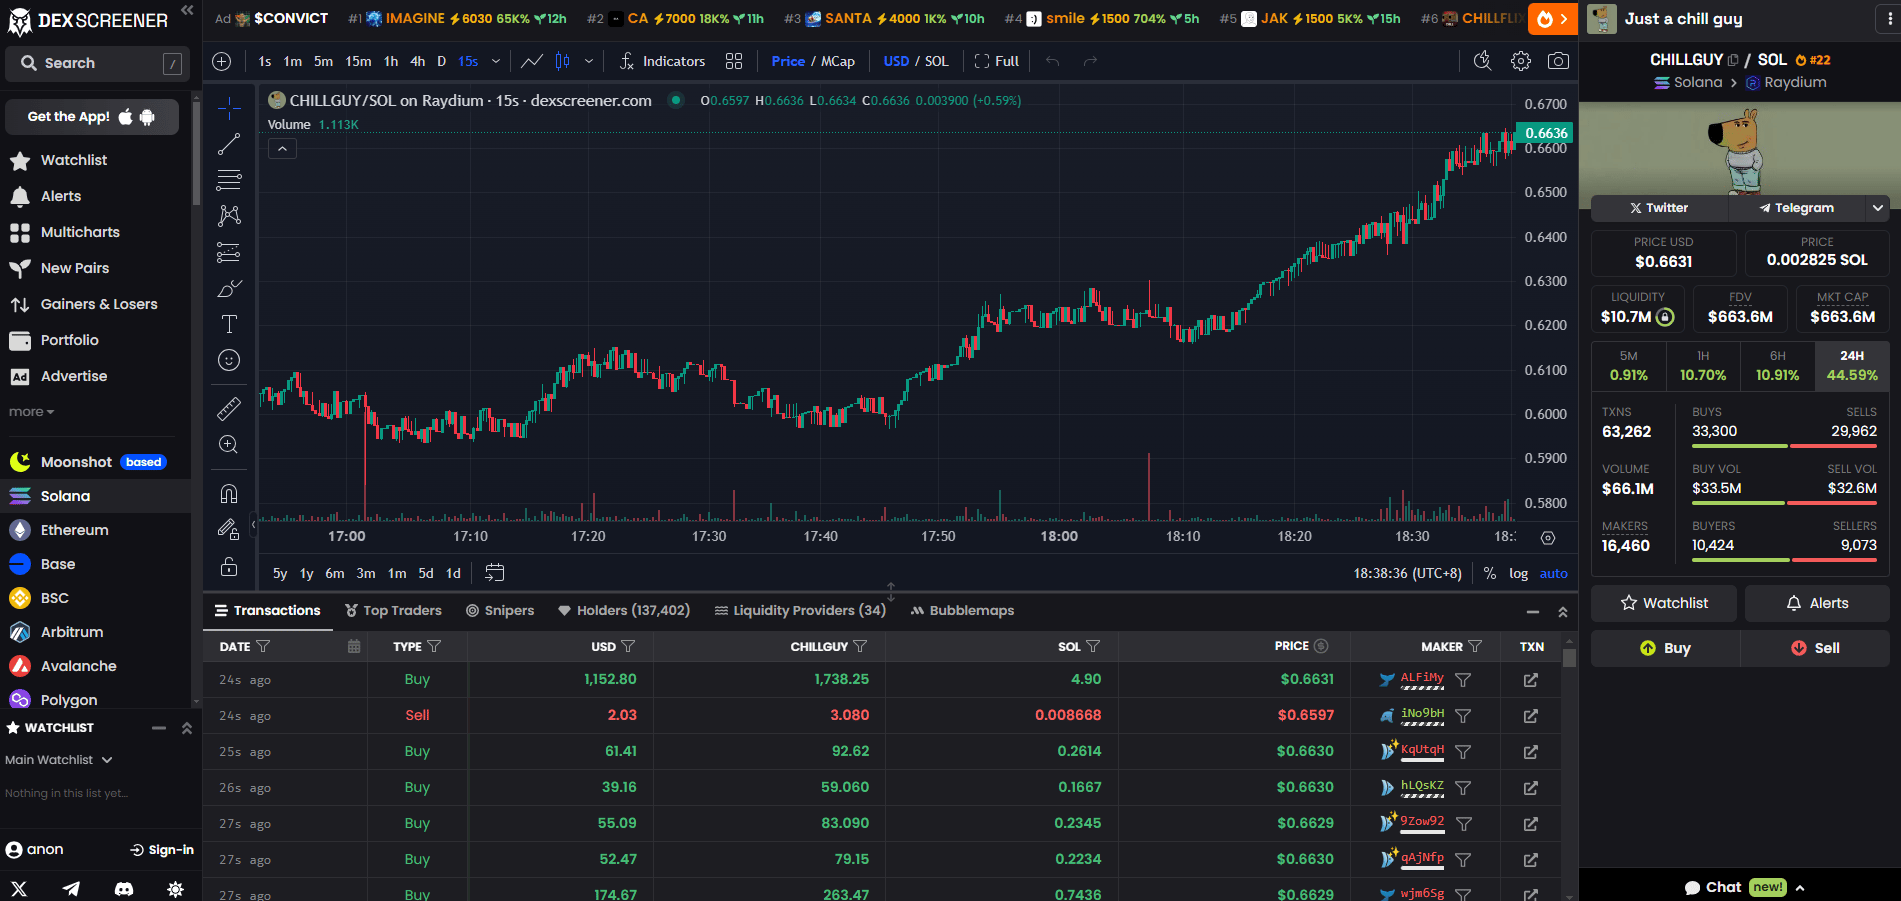The height and width of the screenshot is (901, 1901).
Task: Click the Search input field
Action: [x=97, y=63]
